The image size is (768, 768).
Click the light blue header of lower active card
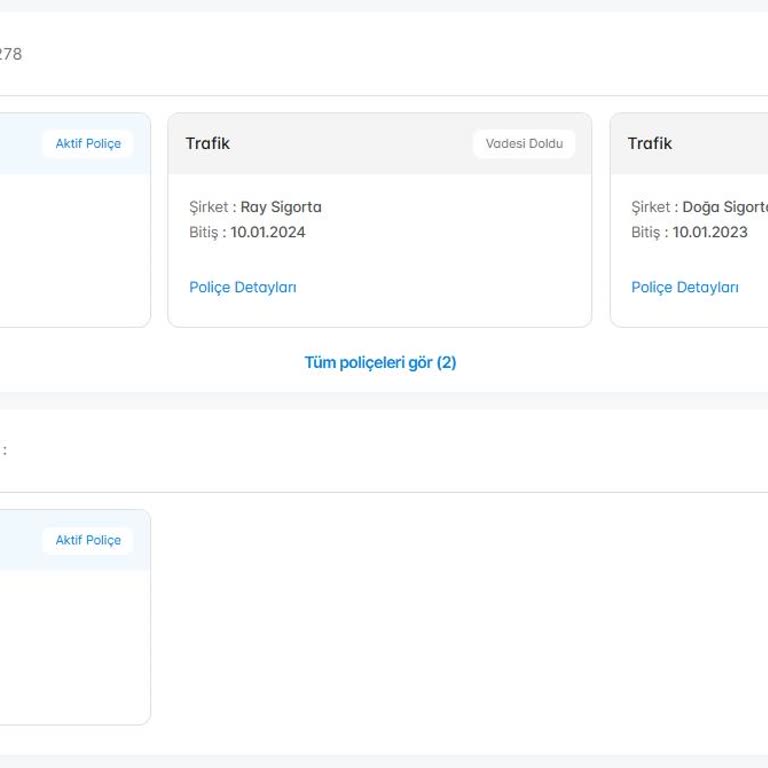point(20,540)
